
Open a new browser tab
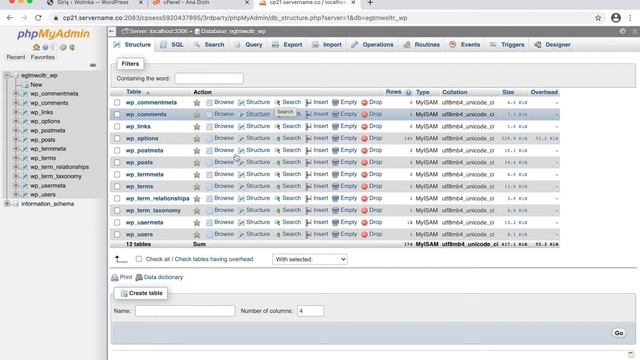(370, 3)
